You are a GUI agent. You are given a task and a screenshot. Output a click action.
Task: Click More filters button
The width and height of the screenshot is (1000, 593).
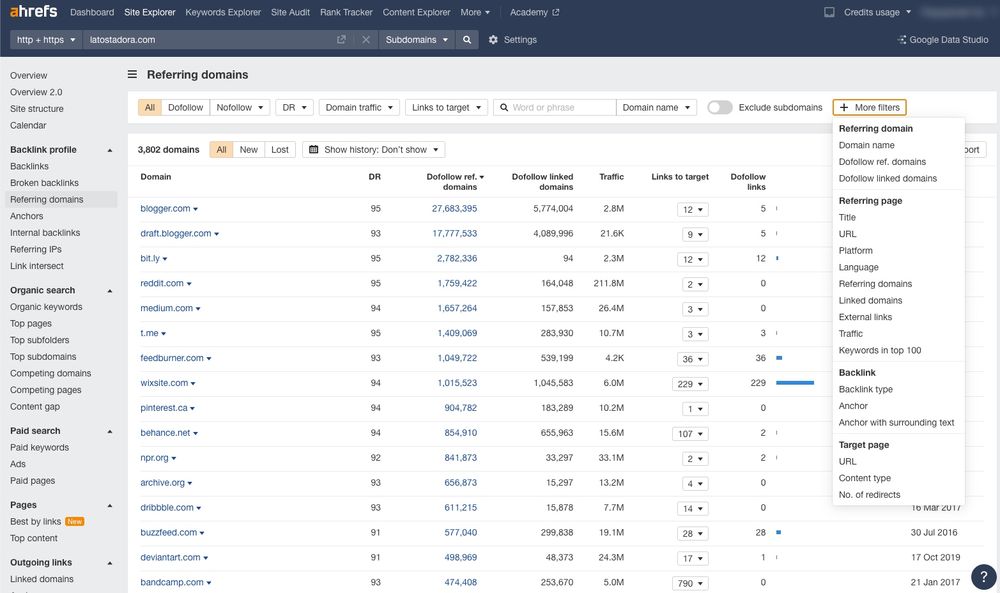(869, 106)
